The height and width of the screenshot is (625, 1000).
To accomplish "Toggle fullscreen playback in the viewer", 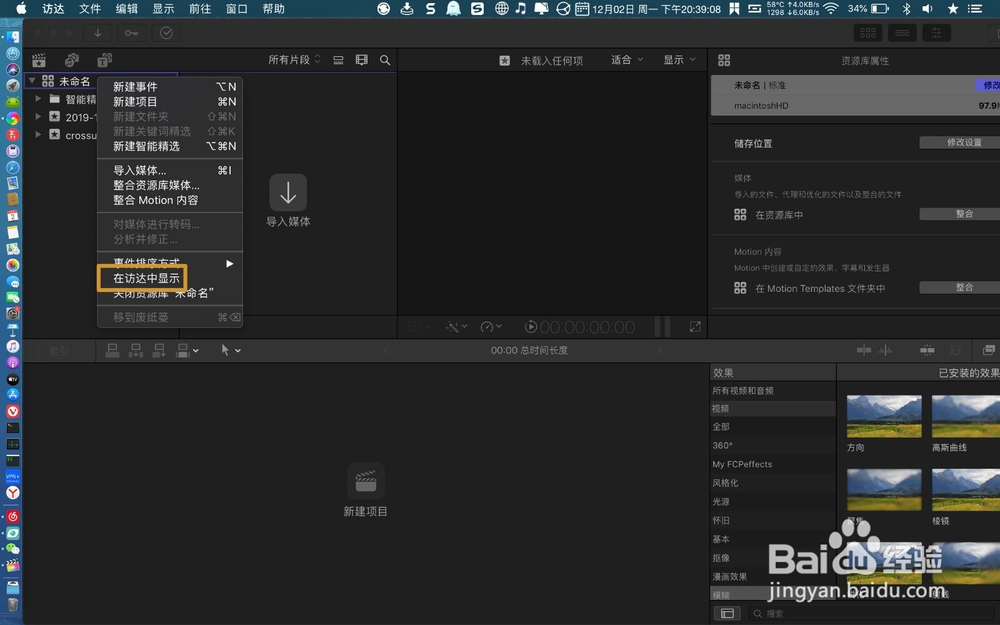I will click(695, 327).
